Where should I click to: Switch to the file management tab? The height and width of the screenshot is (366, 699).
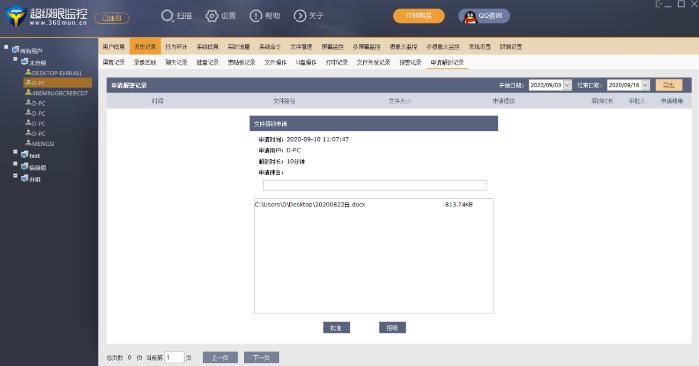(x=301, y=47)
